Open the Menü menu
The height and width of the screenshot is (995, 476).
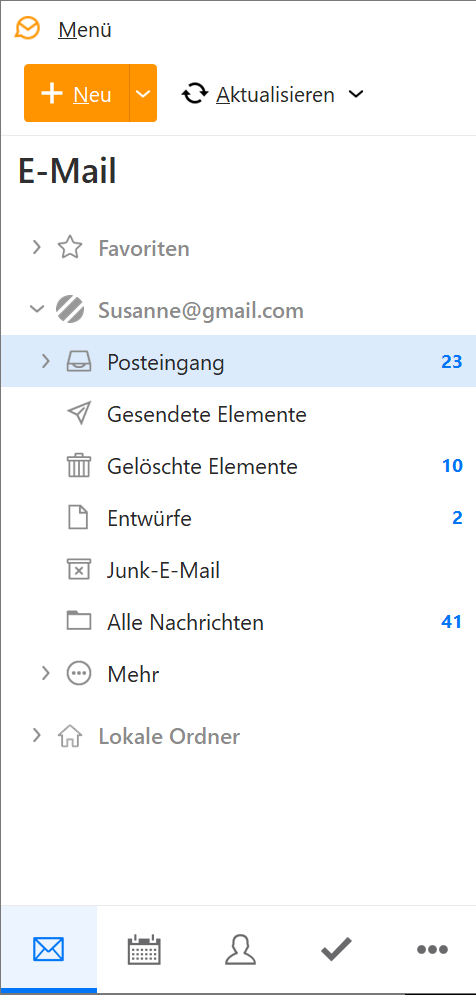click(x=85, y=30)
